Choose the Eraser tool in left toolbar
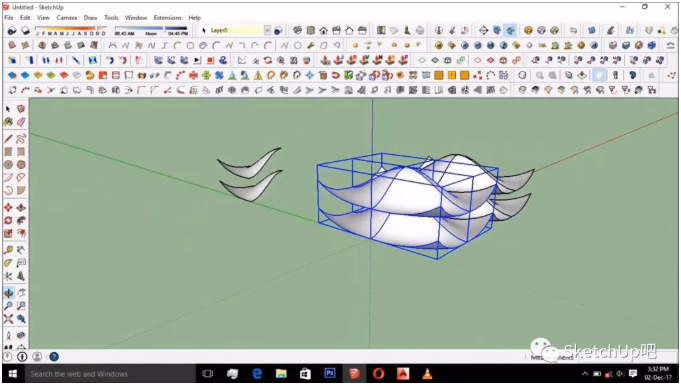Screen dimensions: 681x384 21,122
